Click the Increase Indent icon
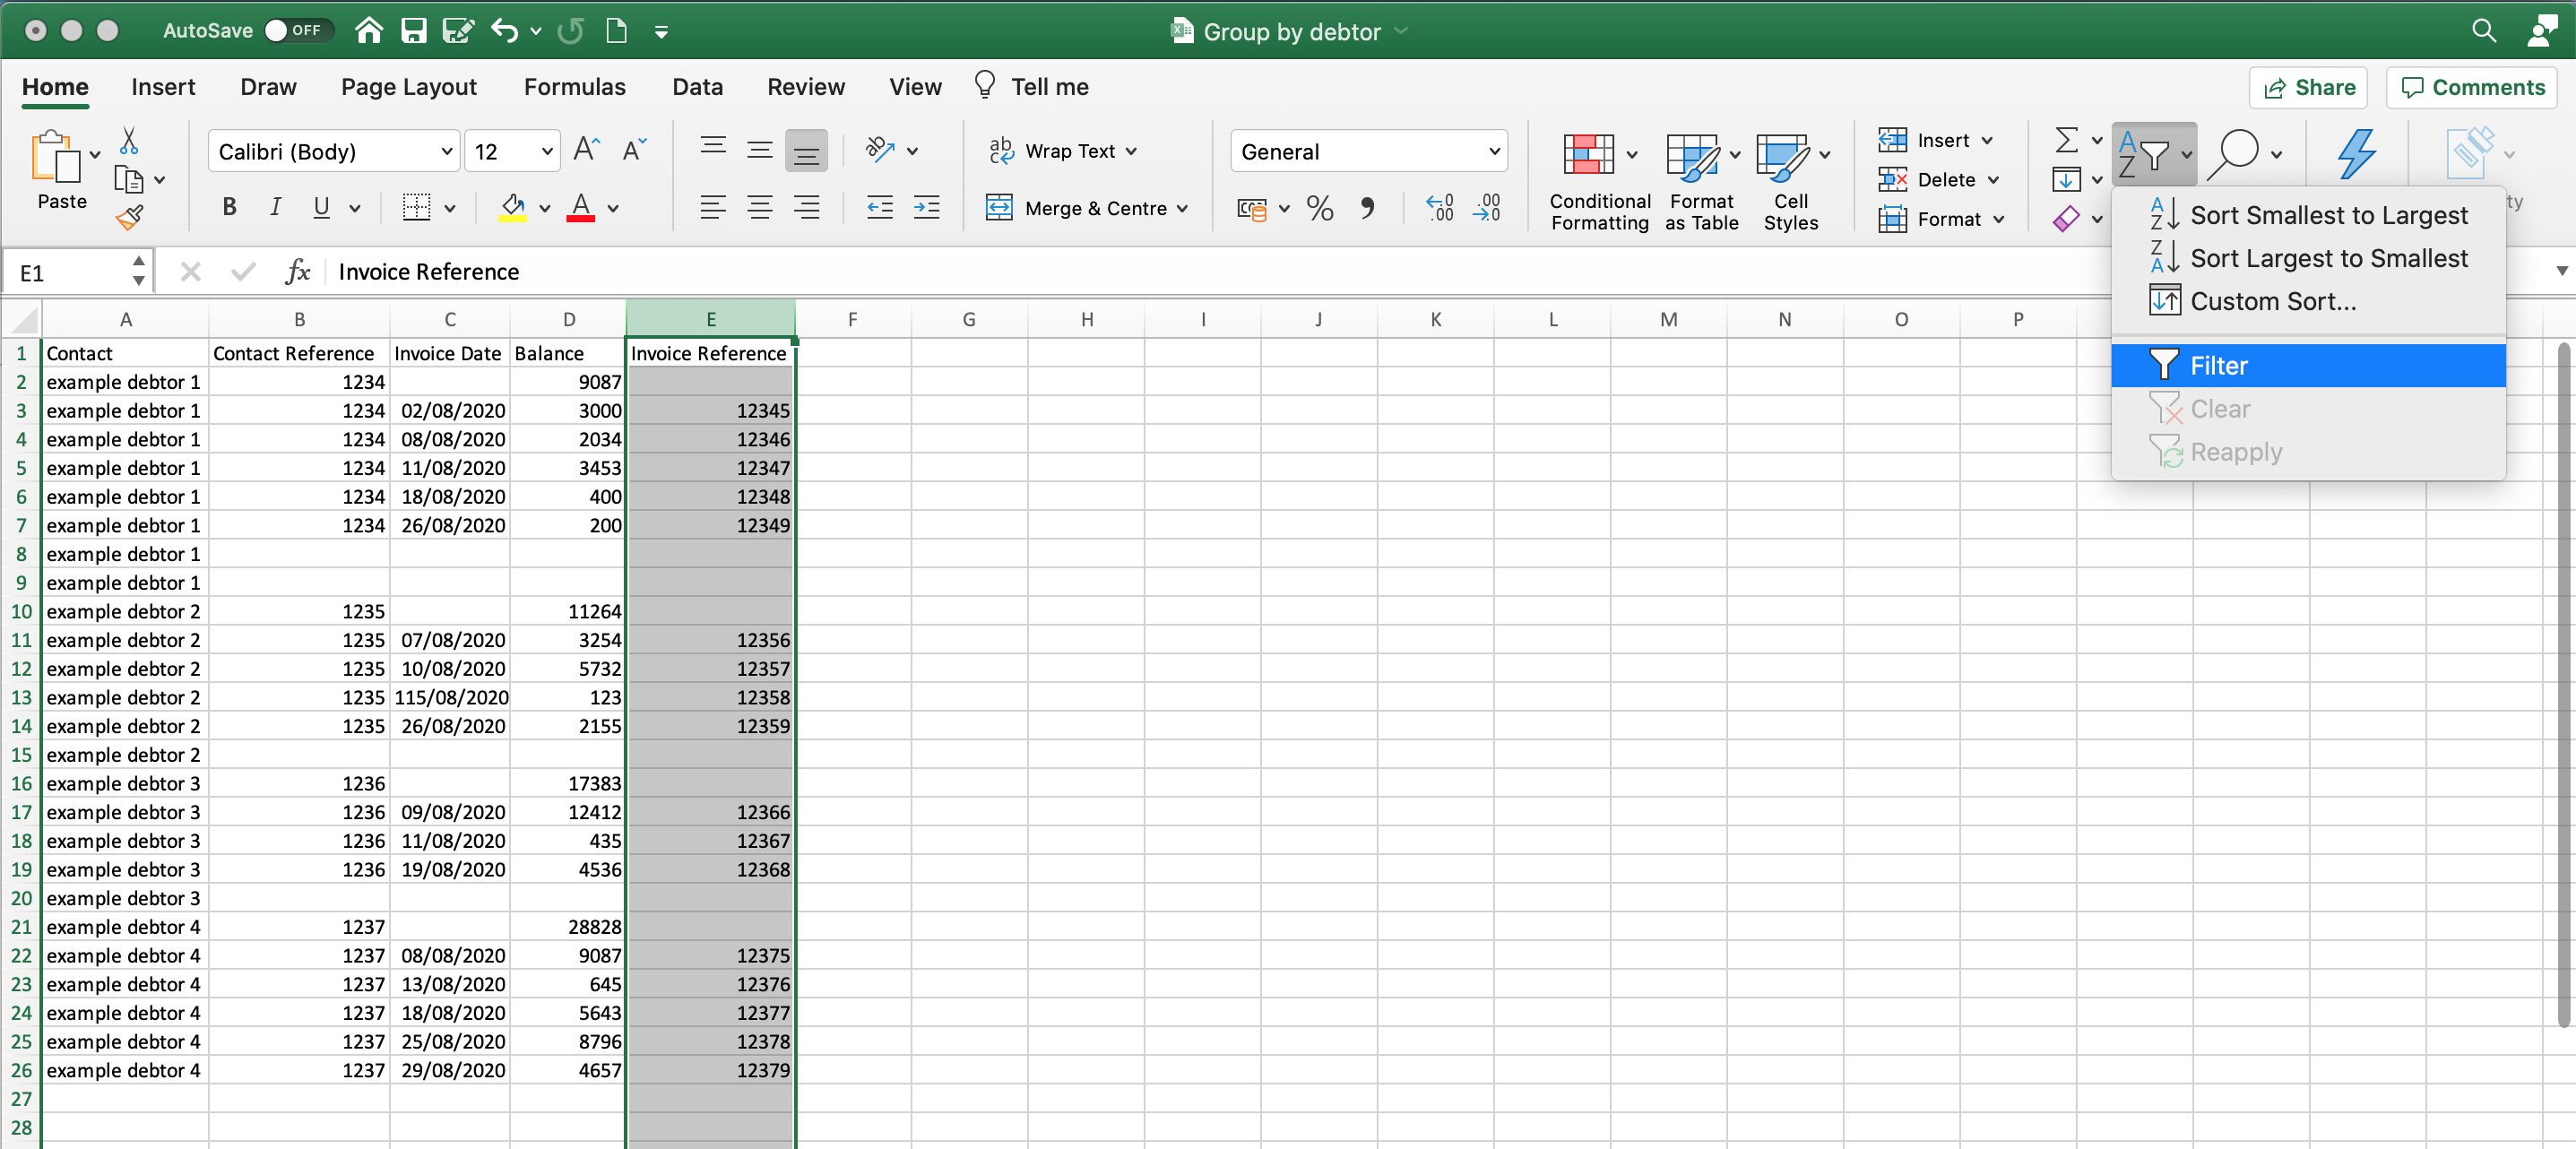Screen dimensions: 2576x1149 tap(926, 208)
